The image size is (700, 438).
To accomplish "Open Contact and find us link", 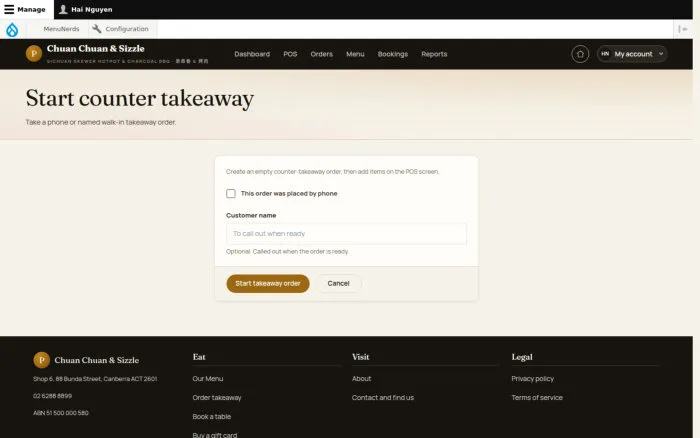I will tap(383, 397).
